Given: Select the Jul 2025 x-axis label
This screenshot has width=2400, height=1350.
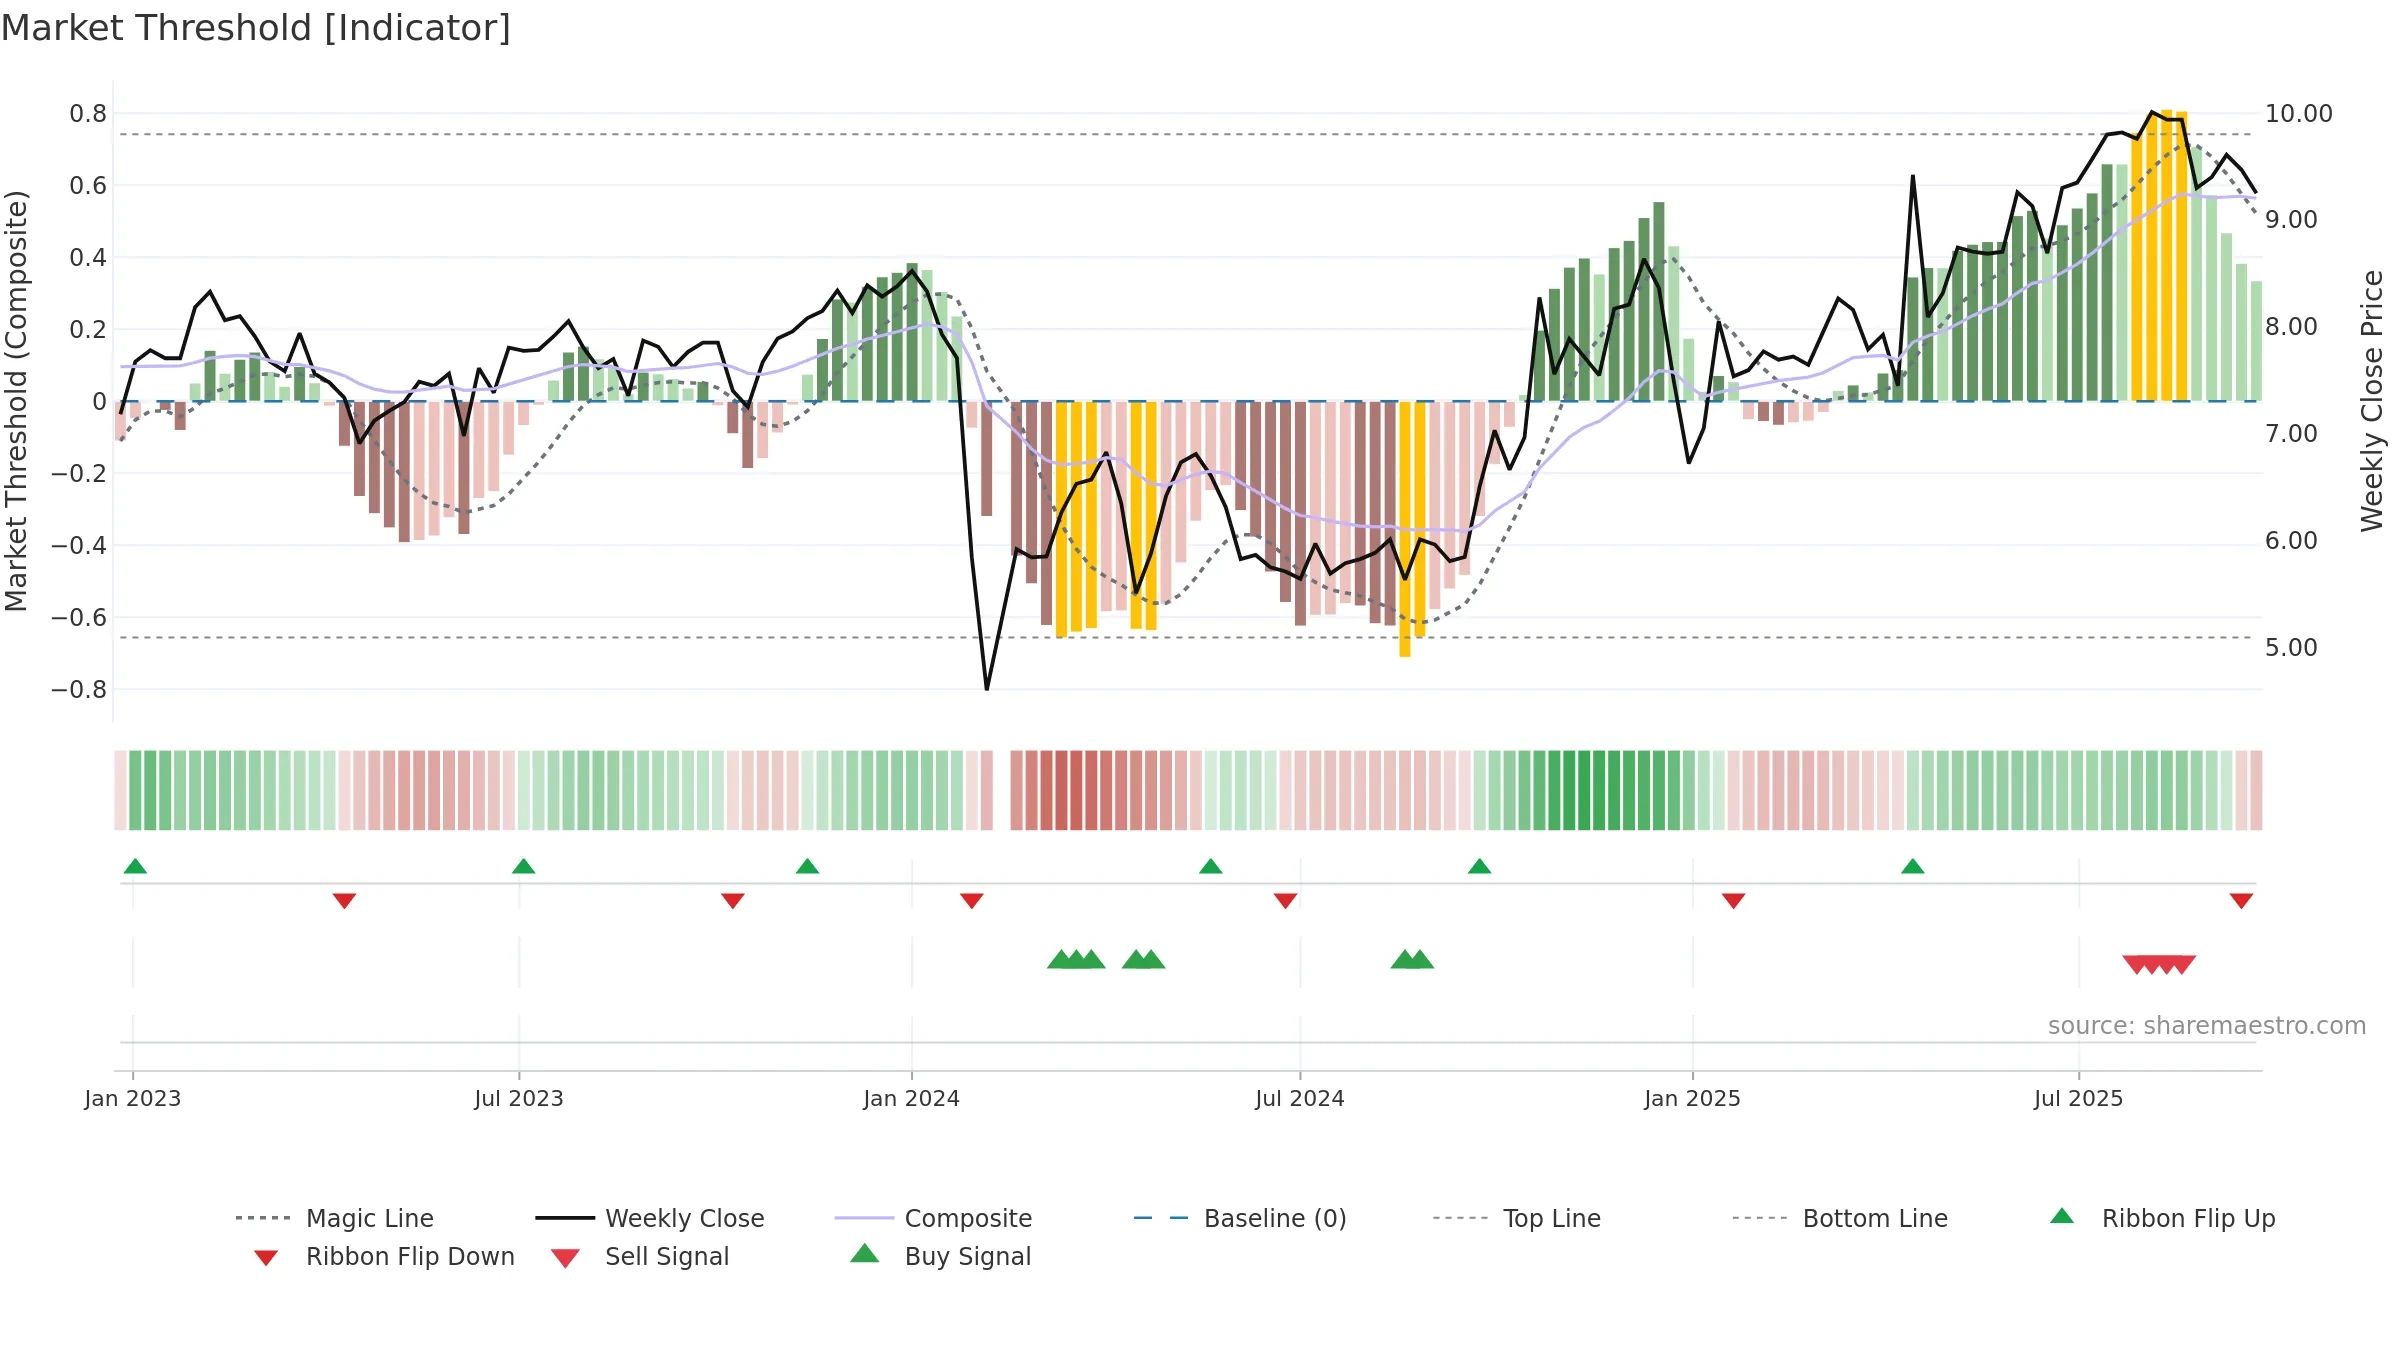Looking at the screenshot, I should 2079,1098.
